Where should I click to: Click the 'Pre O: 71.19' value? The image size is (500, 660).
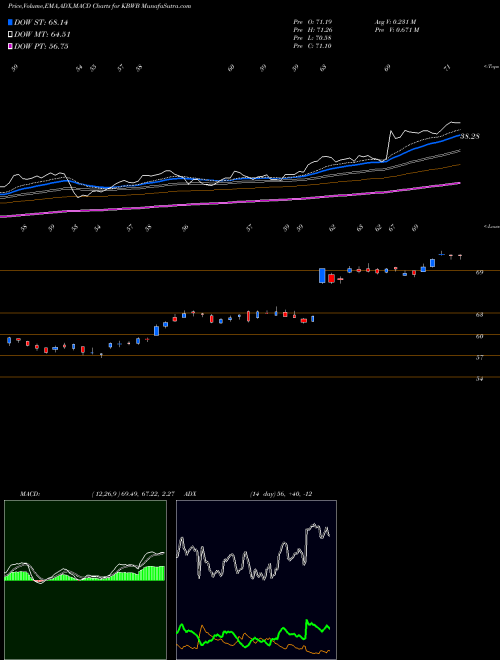(313, 21)
